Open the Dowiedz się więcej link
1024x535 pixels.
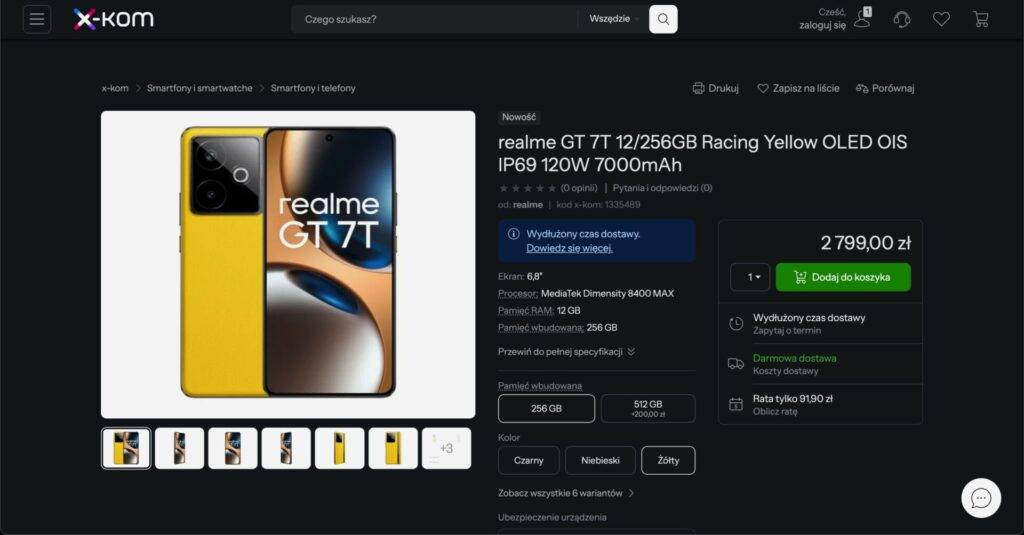569,248
